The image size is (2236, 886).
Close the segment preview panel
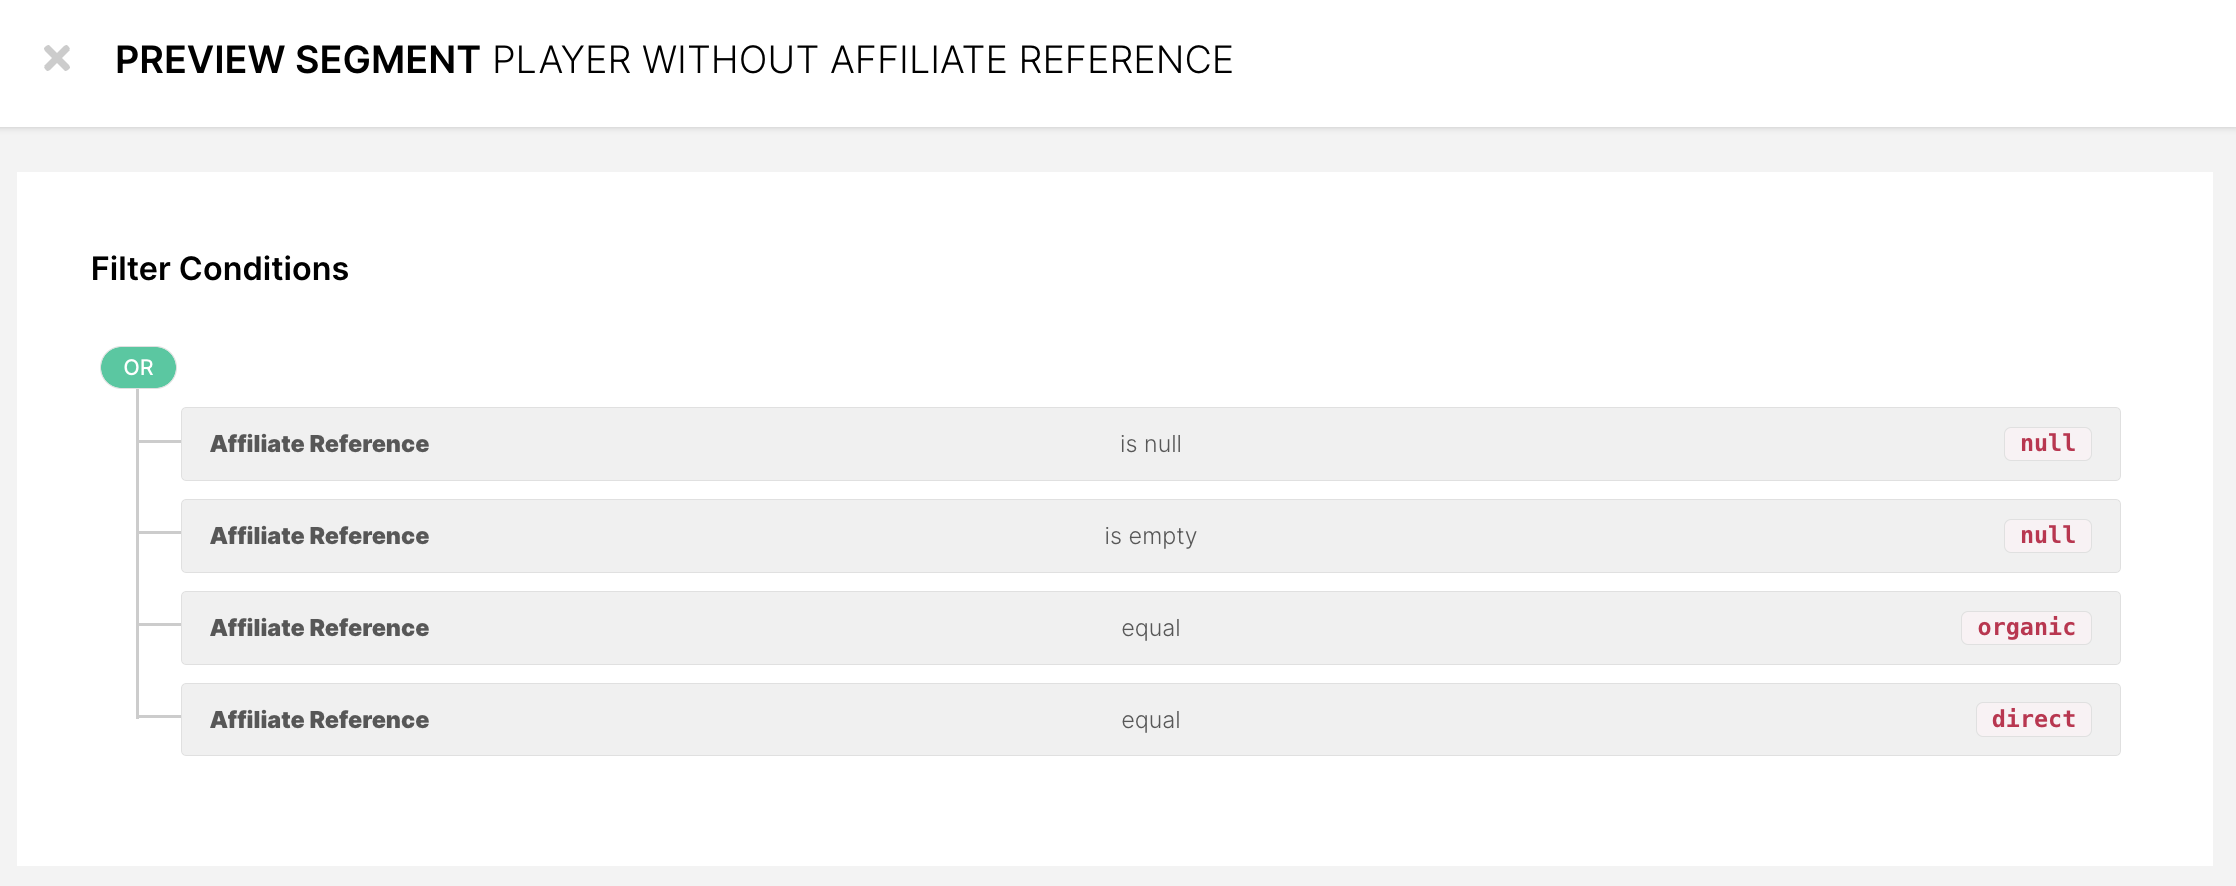57,59
